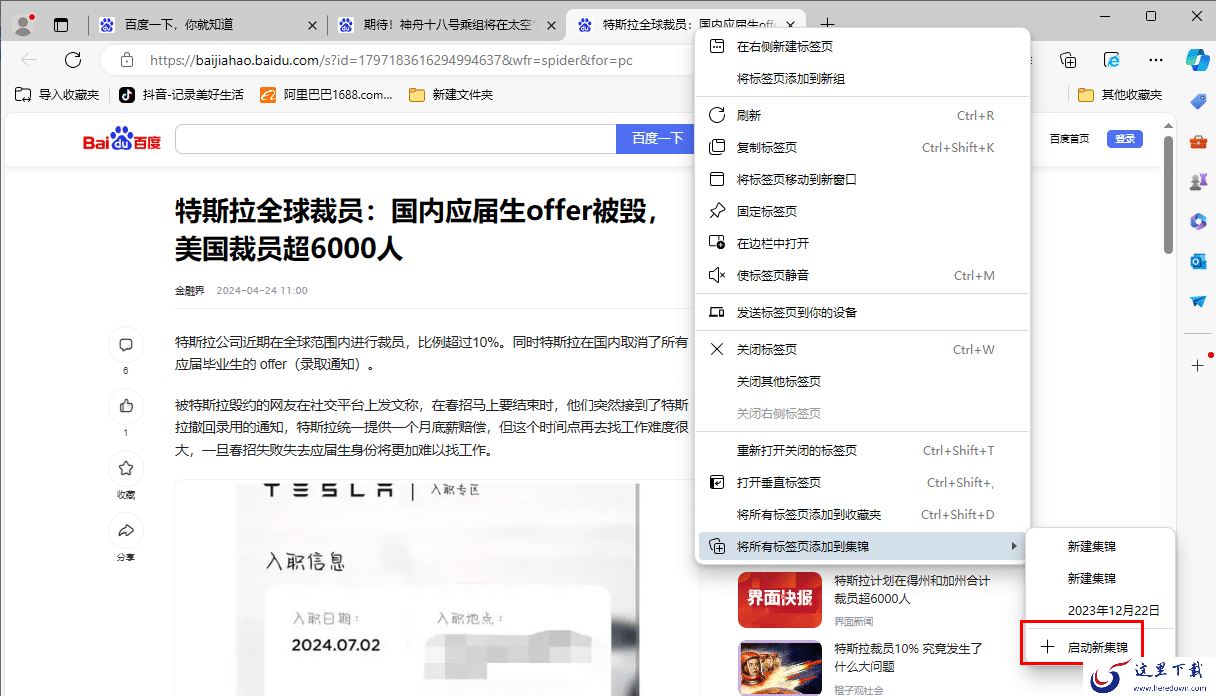Open 其他收藏夹 bookmarks folder
This screenshot has width=1216, height=696.
(x=1121, y=95)
